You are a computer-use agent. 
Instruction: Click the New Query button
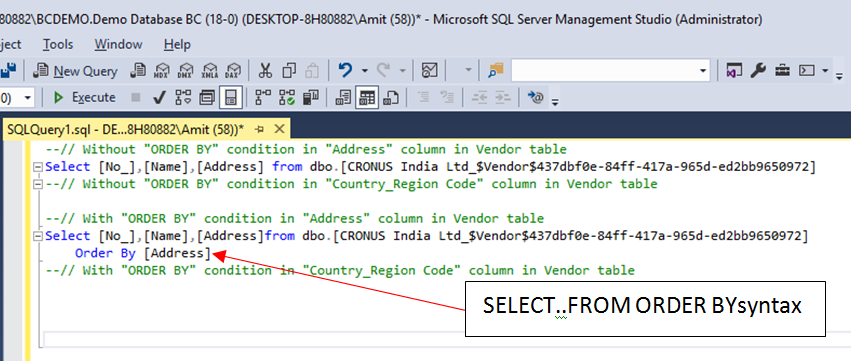point(76,71)
